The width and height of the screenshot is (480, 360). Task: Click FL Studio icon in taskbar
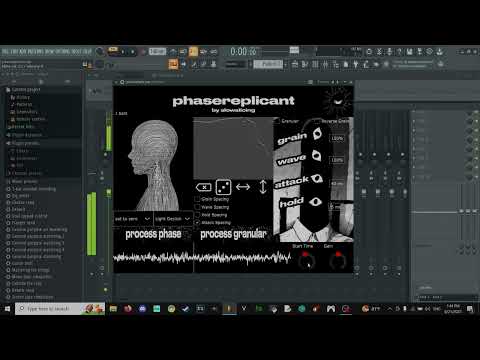coord(229,309)
